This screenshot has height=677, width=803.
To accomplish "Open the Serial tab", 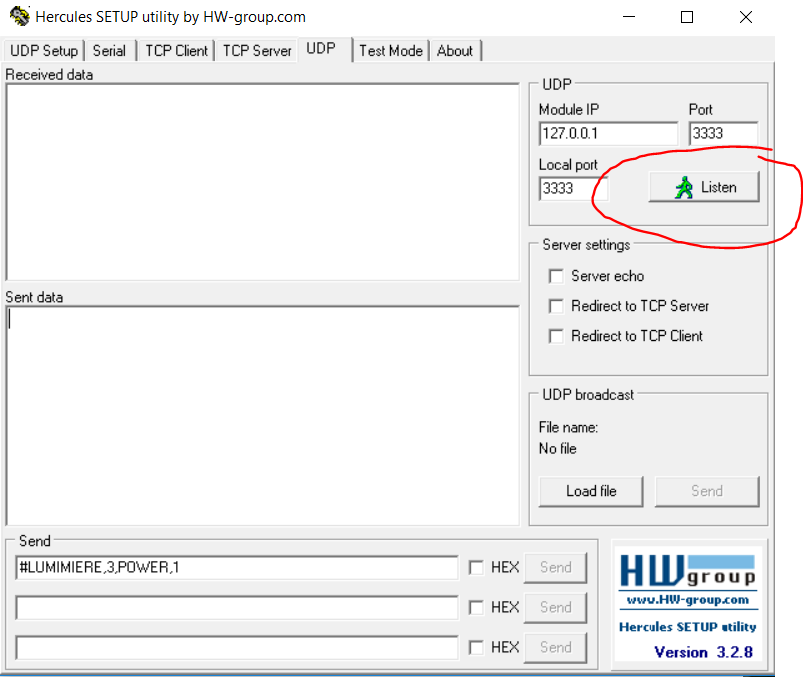I will click(x=109, y=51).
